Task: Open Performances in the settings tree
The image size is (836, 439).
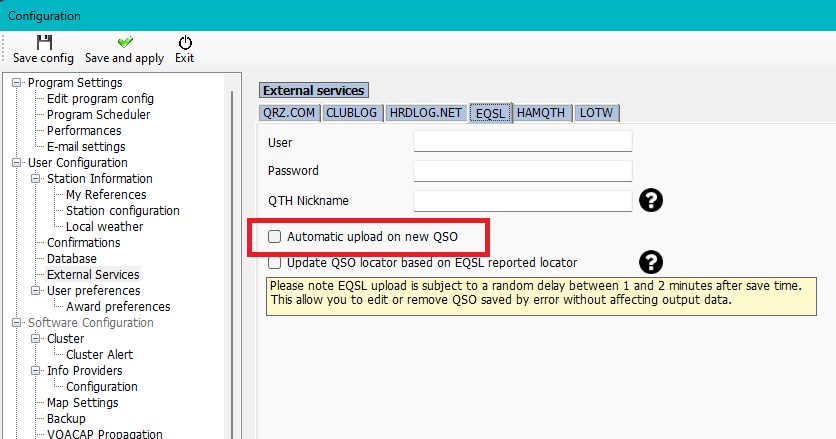Action: pos(84,131)
